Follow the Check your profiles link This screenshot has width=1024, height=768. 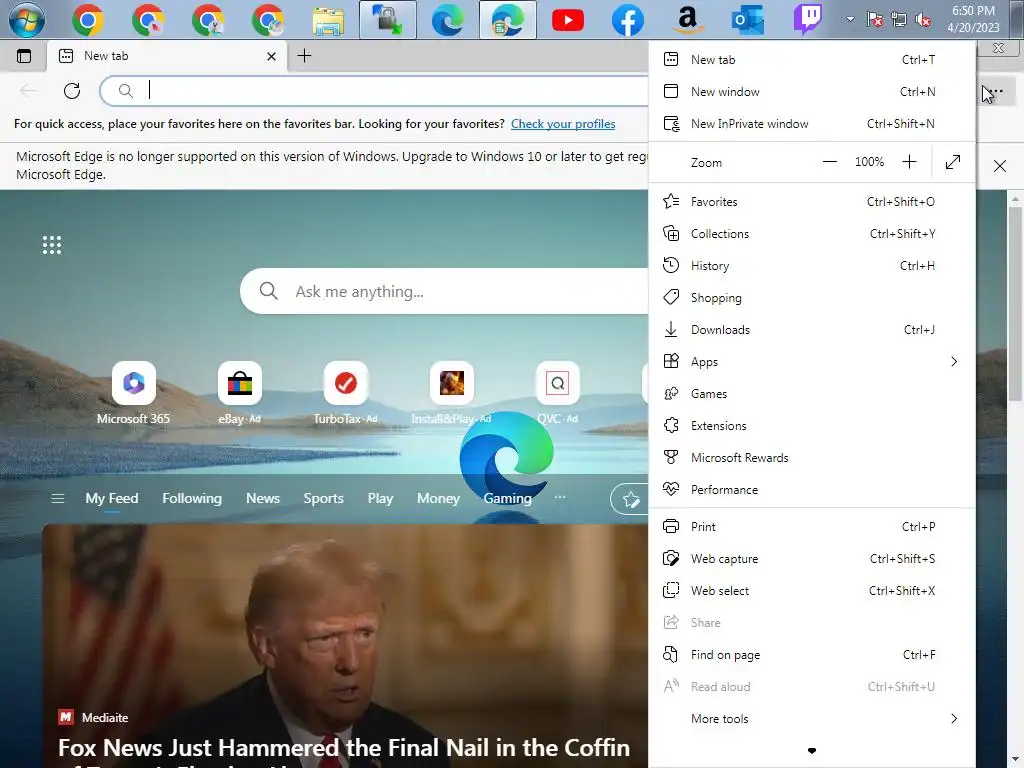click(x=563, y=123)
